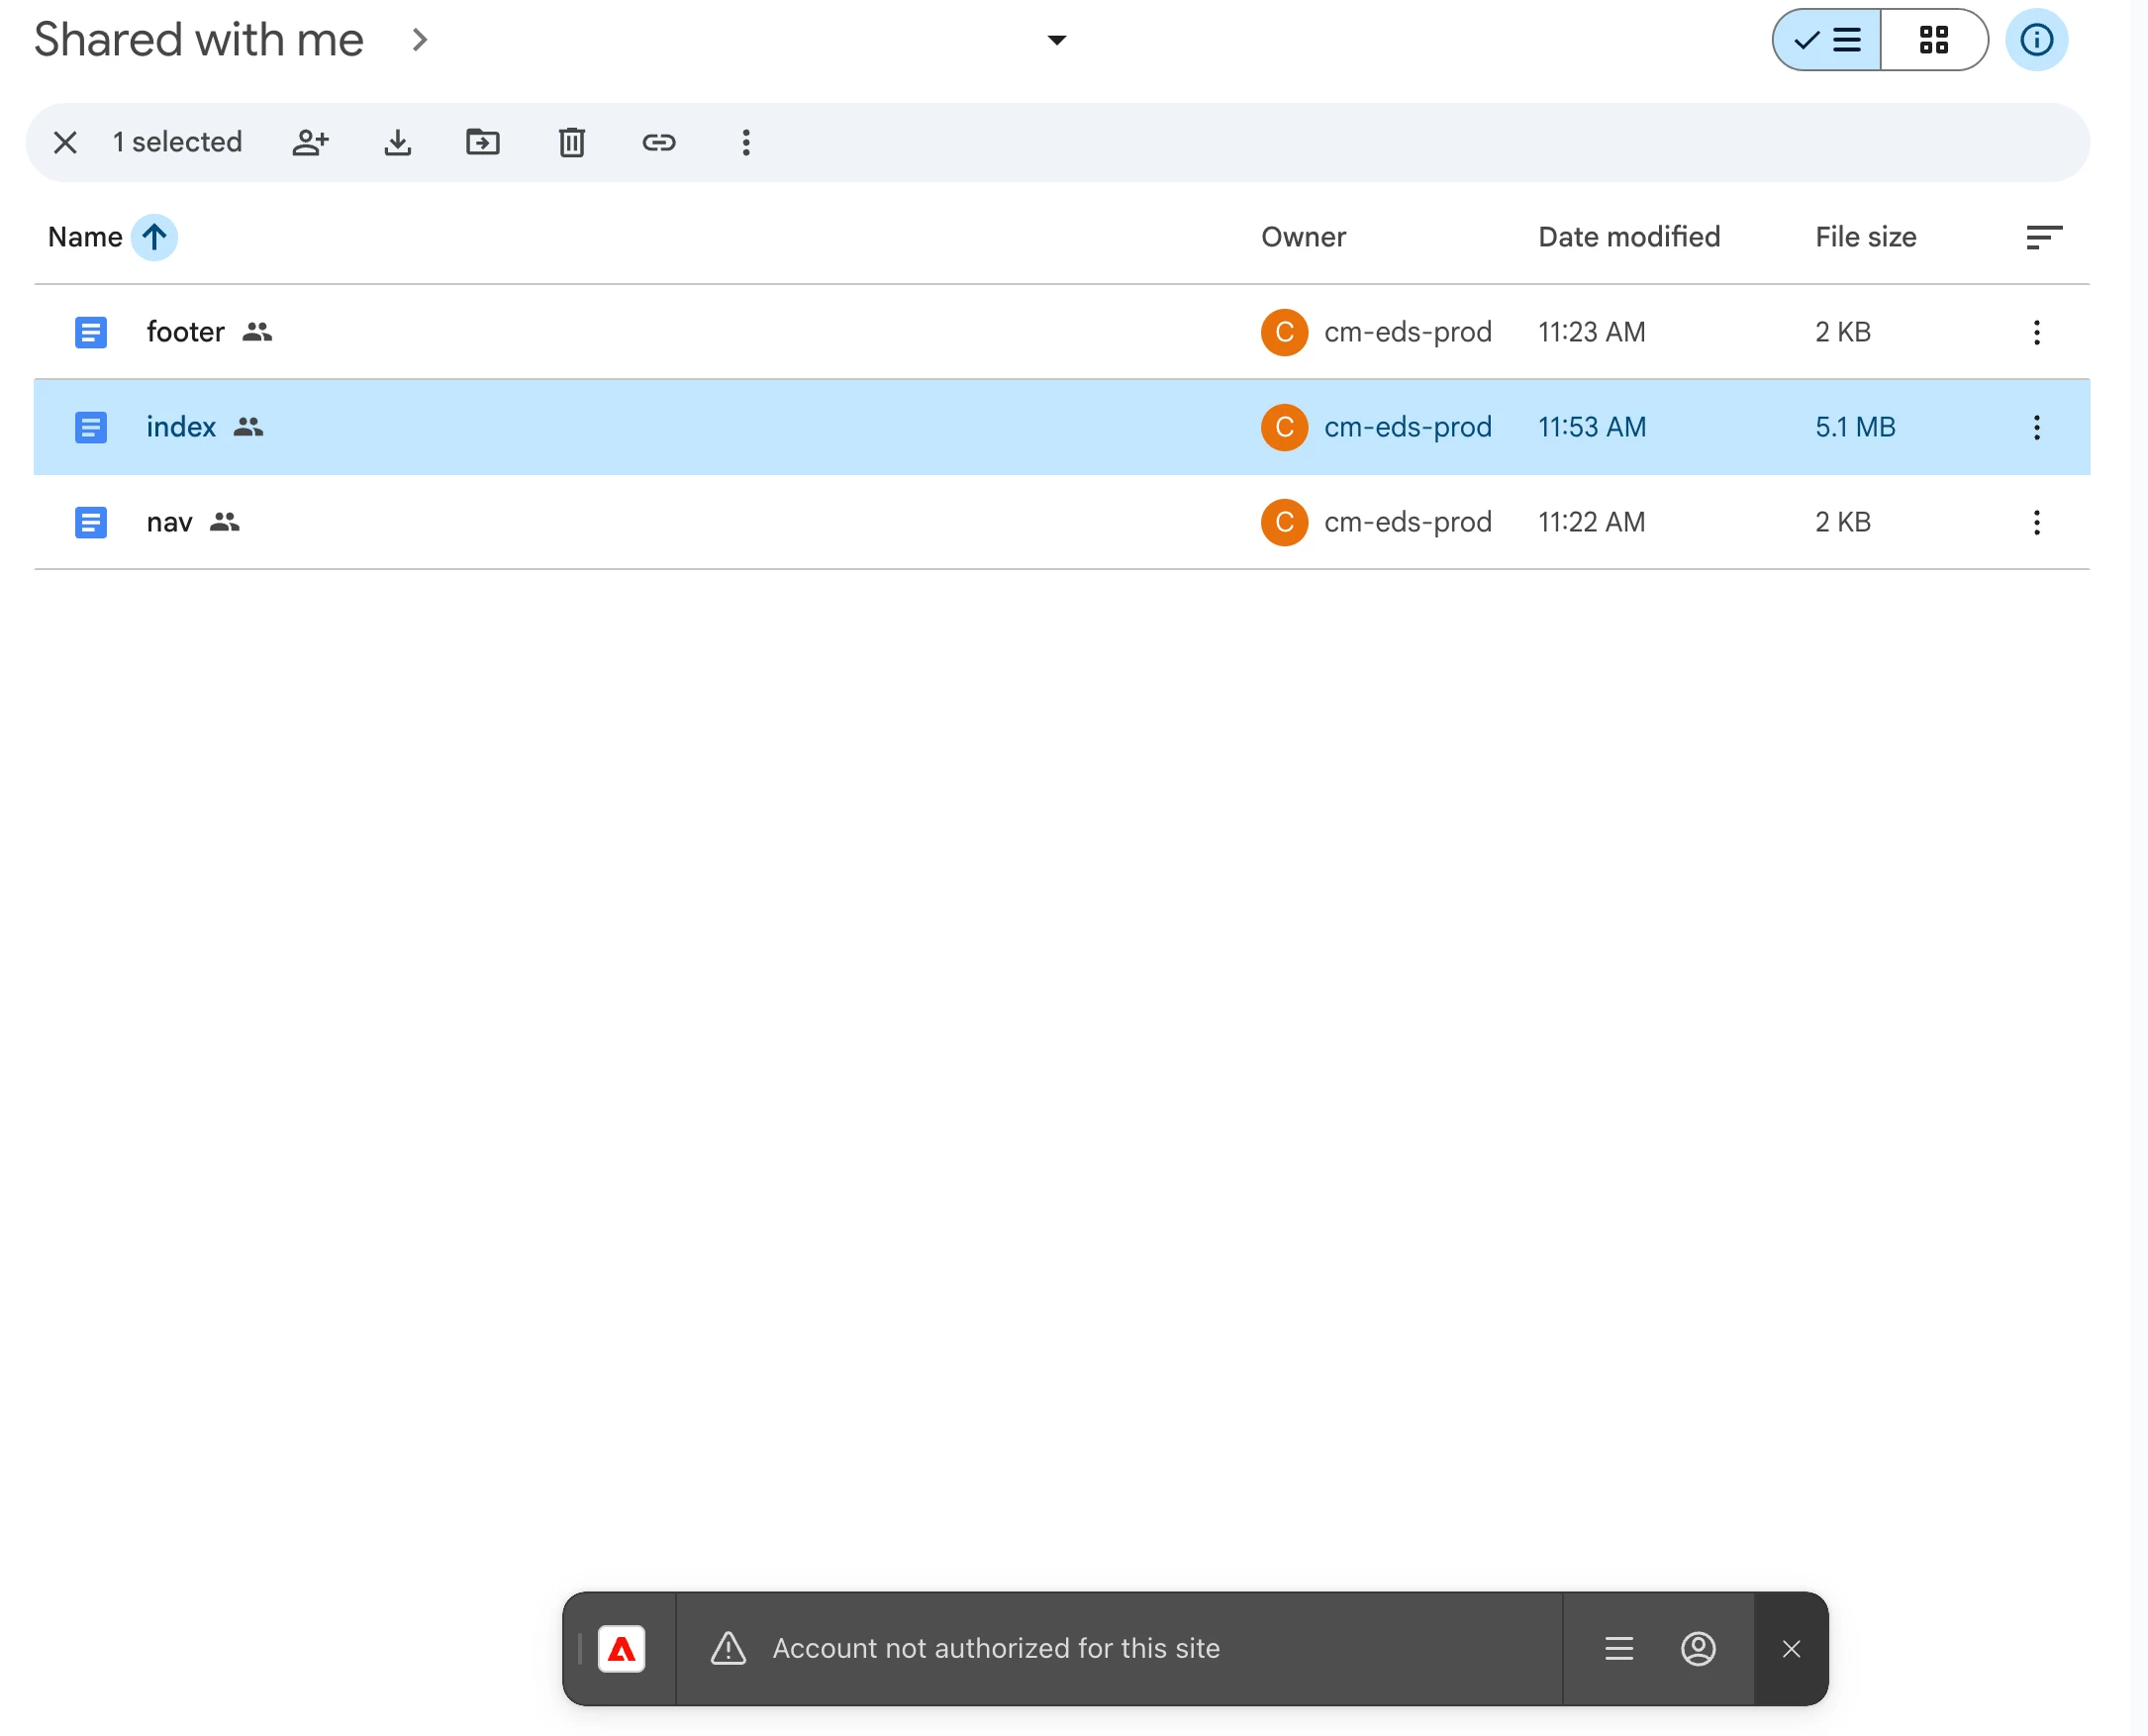Expand the folder name dropdown arrow

coord(1056,40)
